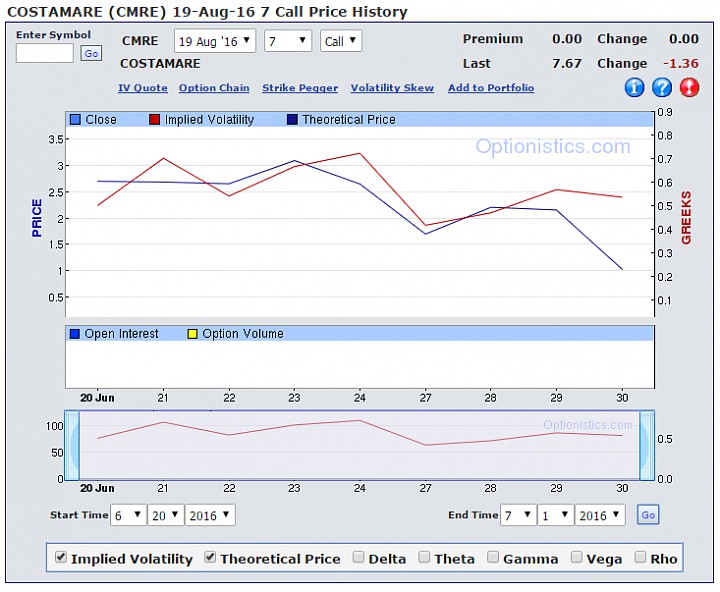The height and width of the screenshot is (592, 720).
Task: Enable the Gamma checkbox
Action: click(493, 557)
